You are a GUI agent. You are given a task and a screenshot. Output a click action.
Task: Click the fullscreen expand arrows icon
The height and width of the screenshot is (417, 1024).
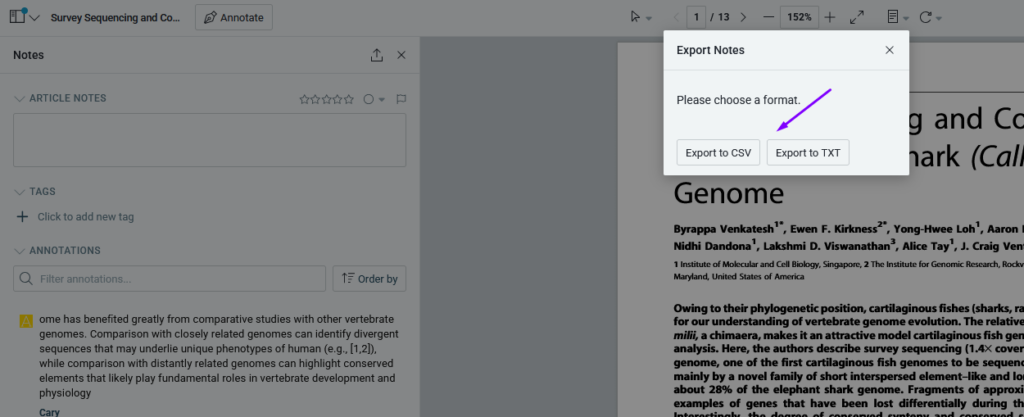tap(857, 17)
